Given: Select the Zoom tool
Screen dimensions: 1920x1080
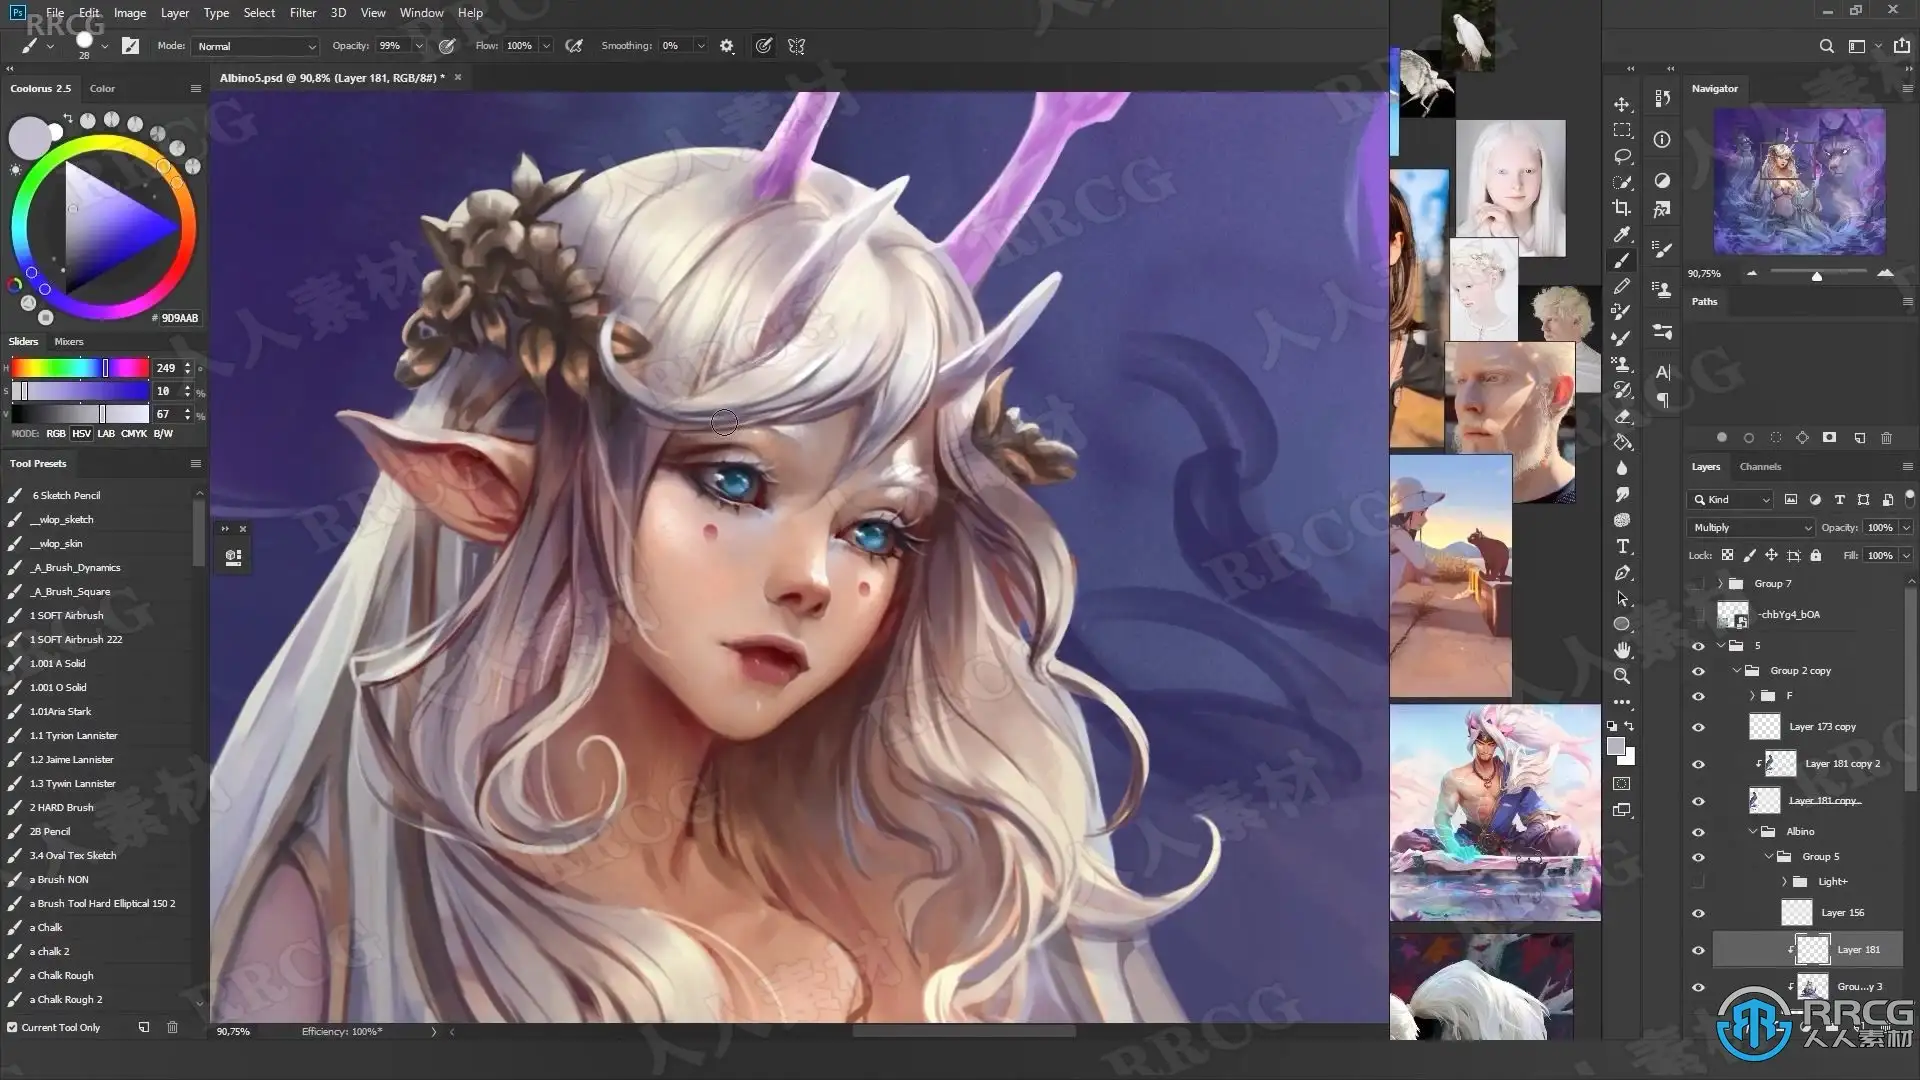Looking at the screenshot, I should pos(1622,676).
